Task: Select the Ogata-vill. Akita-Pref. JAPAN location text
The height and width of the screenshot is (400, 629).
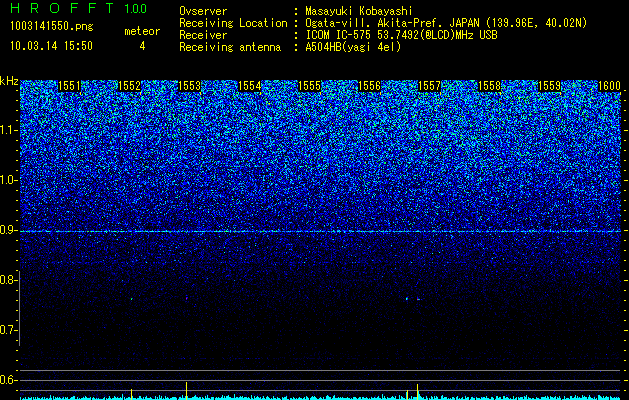Action: click(x=446, y=23)
